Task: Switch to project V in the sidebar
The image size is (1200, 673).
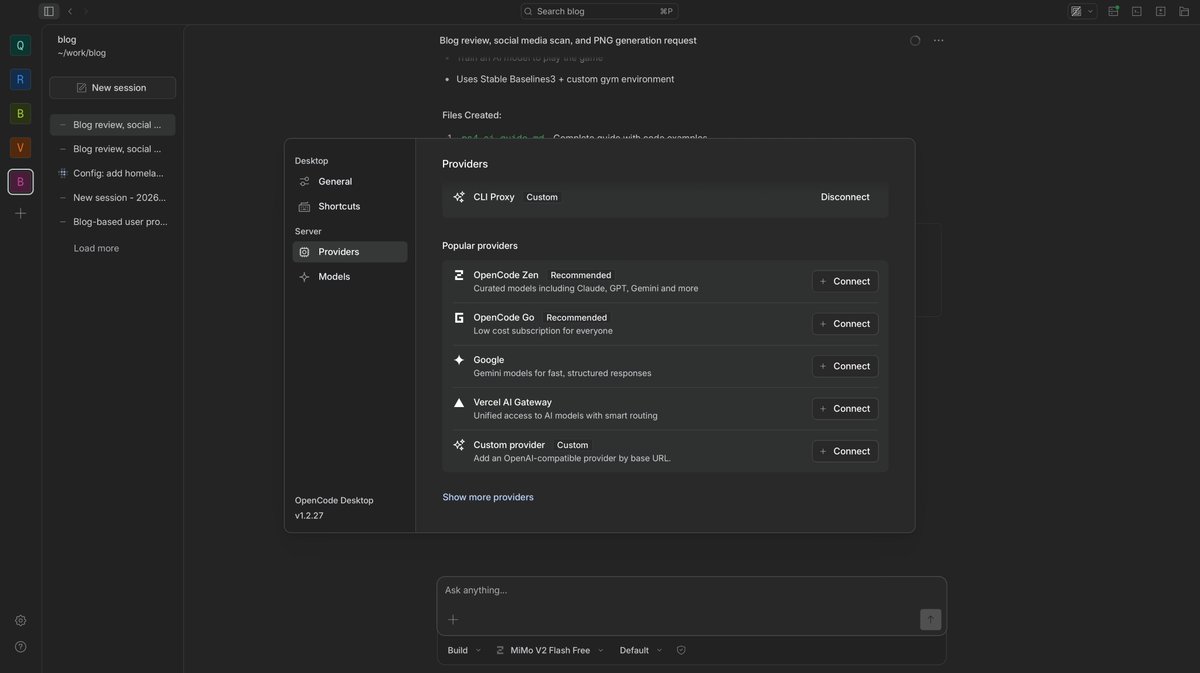Action: click(20, 147)
